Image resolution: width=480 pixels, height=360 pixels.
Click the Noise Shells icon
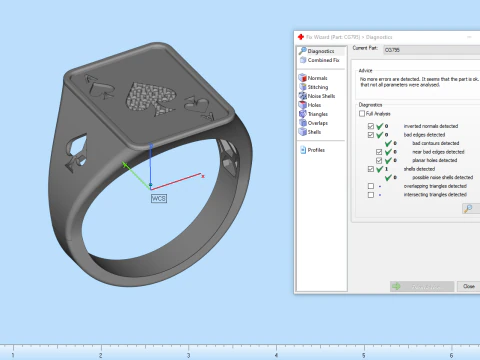(x=302, y=96)
